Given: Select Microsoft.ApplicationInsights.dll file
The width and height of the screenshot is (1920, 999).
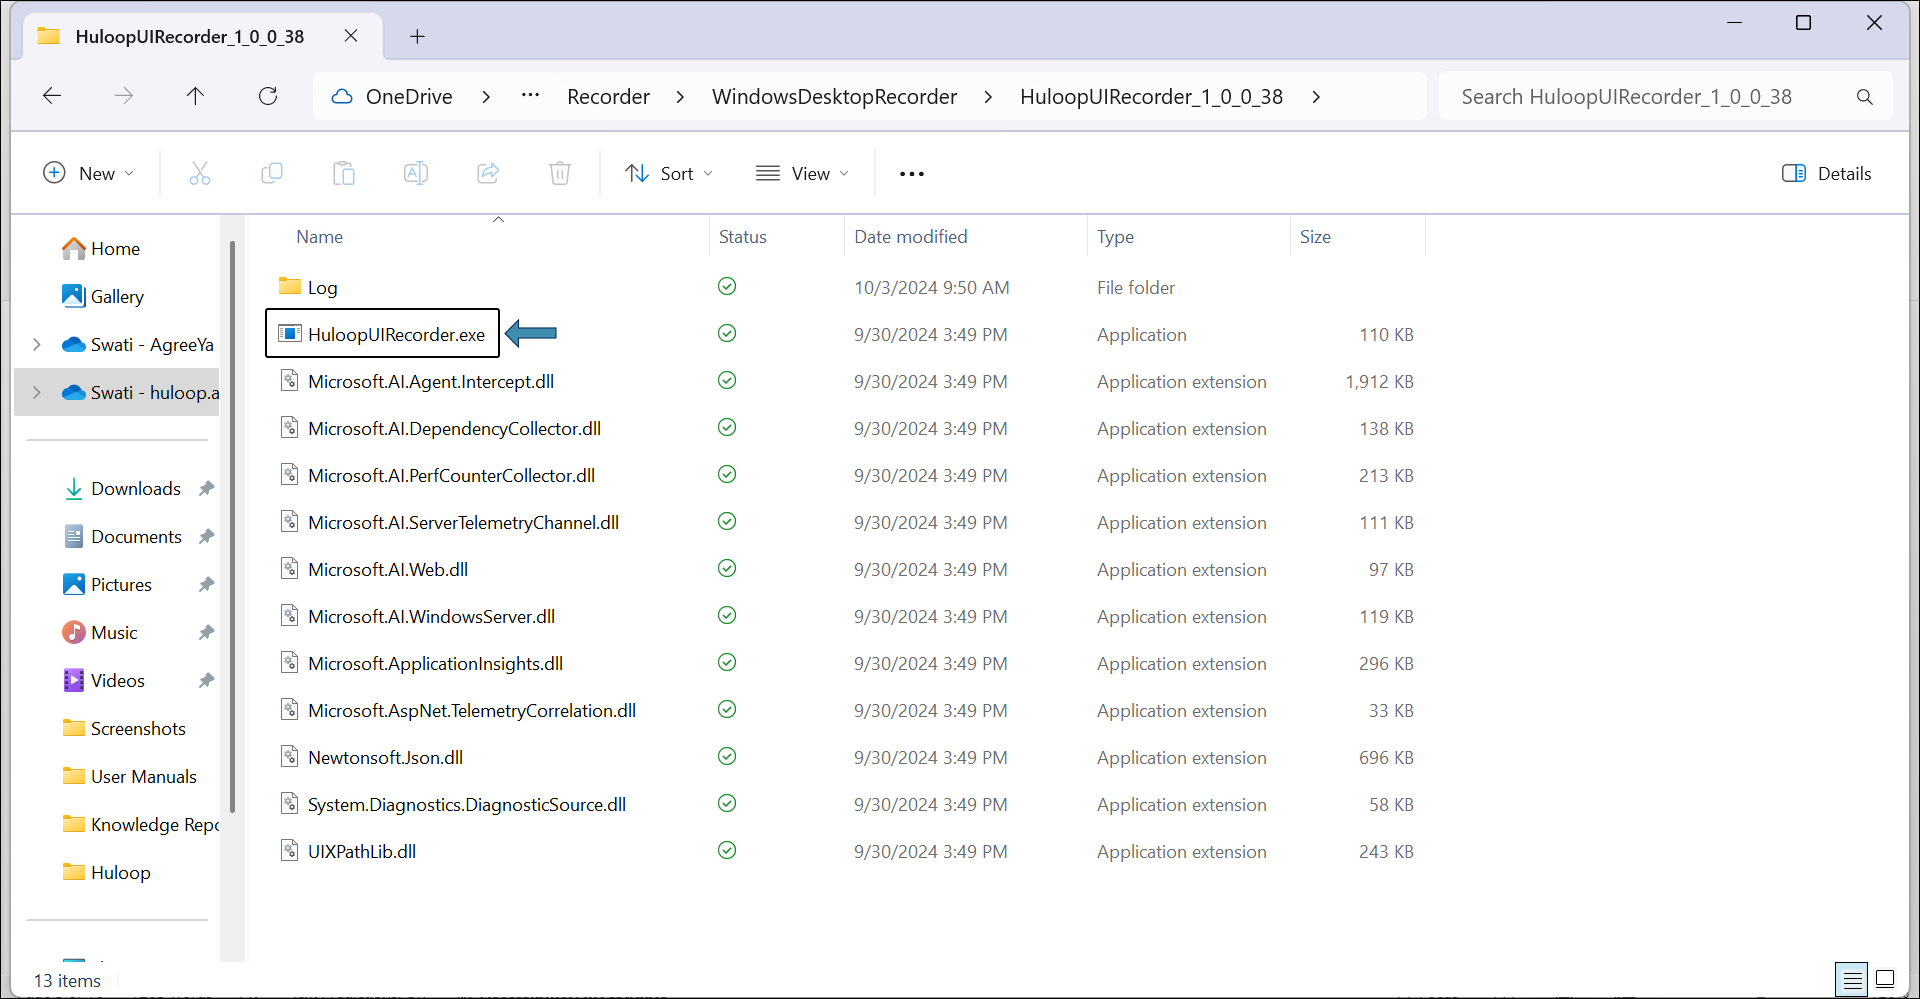Looking at the screenshot, I should click(x=435, y=664).
